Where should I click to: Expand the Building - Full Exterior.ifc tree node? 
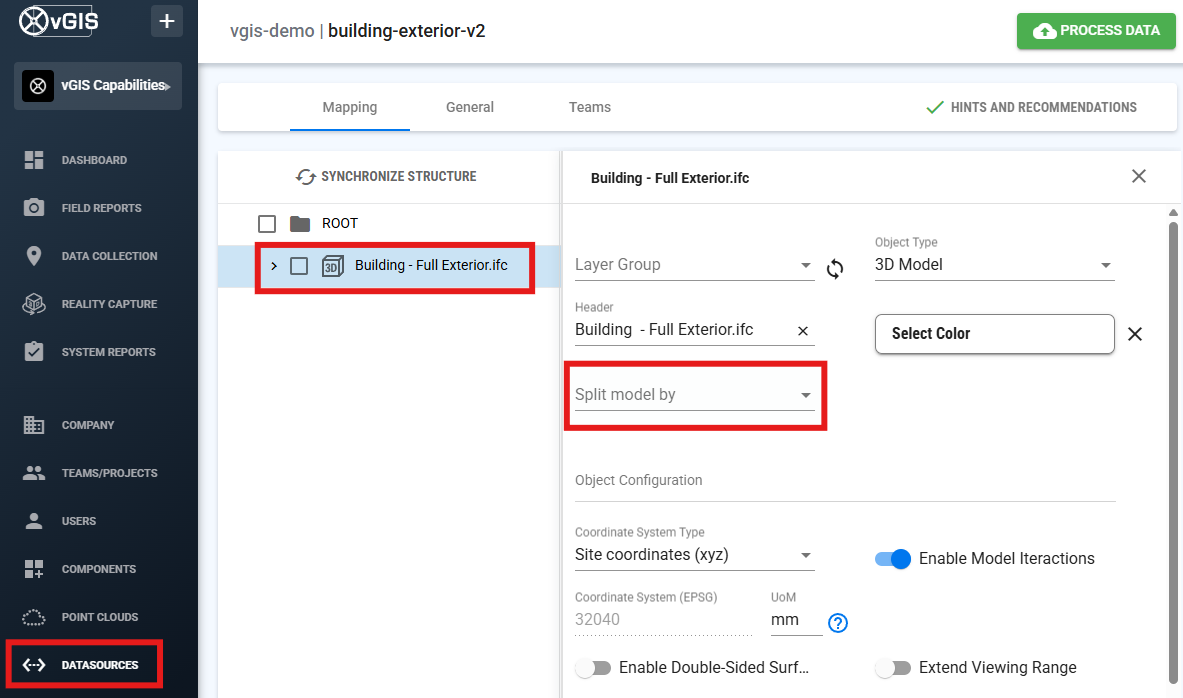pyautogui.click(x=274, y=266)
